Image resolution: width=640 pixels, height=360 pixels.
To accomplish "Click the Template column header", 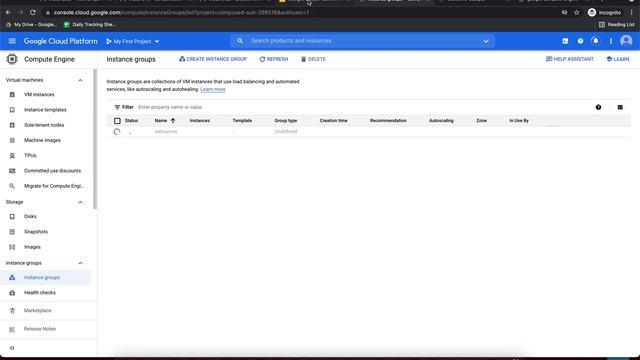I will [242, 121].
